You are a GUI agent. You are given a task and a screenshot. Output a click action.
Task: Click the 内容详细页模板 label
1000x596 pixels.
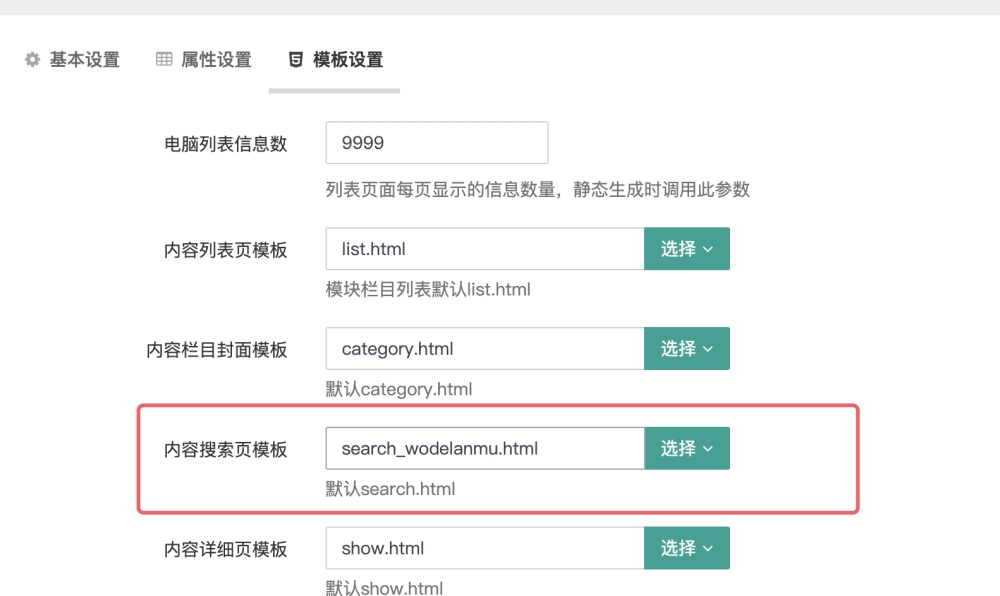pyautogui.click(x=226, y=549)
